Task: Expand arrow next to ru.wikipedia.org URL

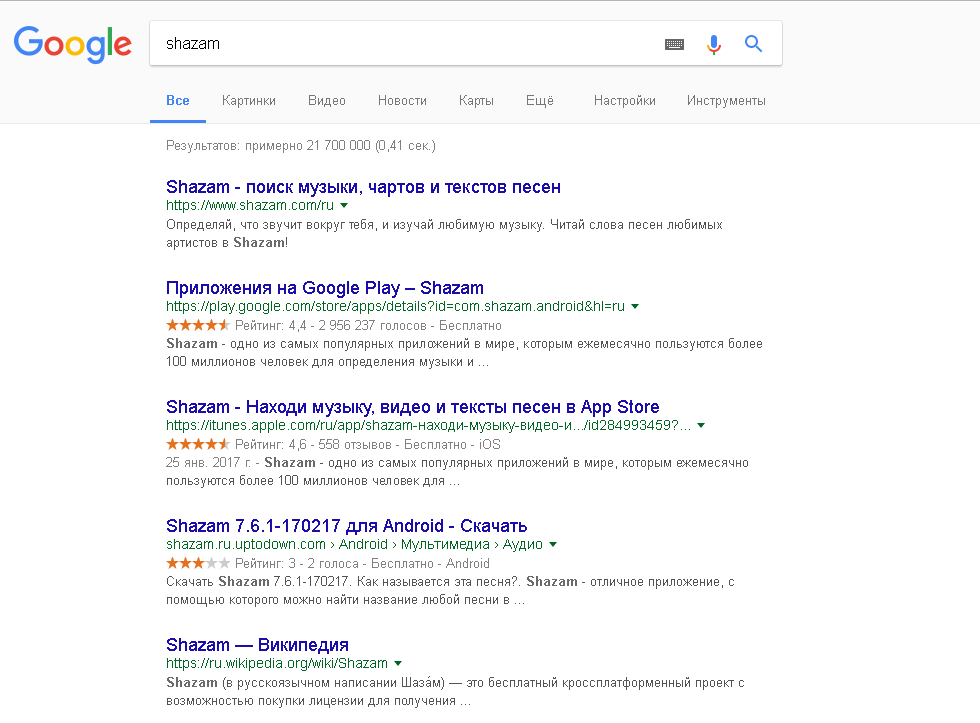Action: point(398,664)
